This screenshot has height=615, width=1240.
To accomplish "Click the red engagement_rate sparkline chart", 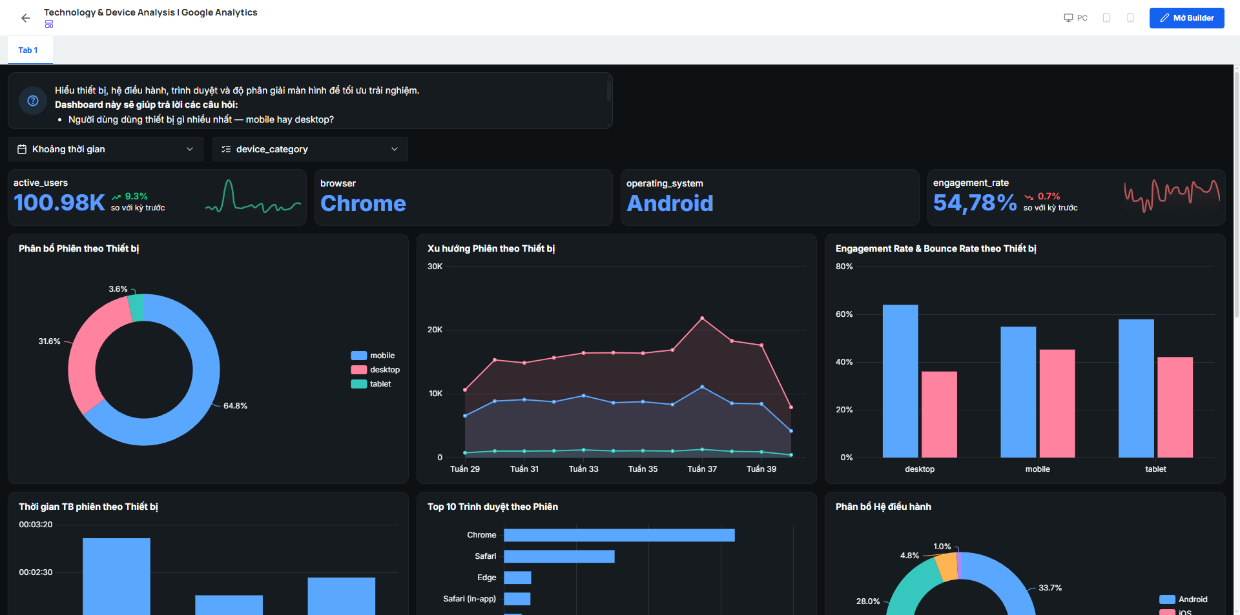I will [x=1172, y=196].
